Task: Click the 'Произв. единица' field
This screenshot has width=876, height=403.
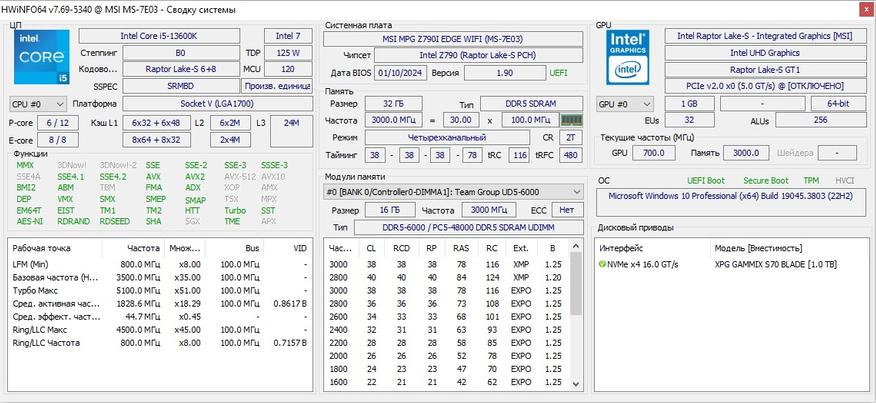Action: click(277, 87)
